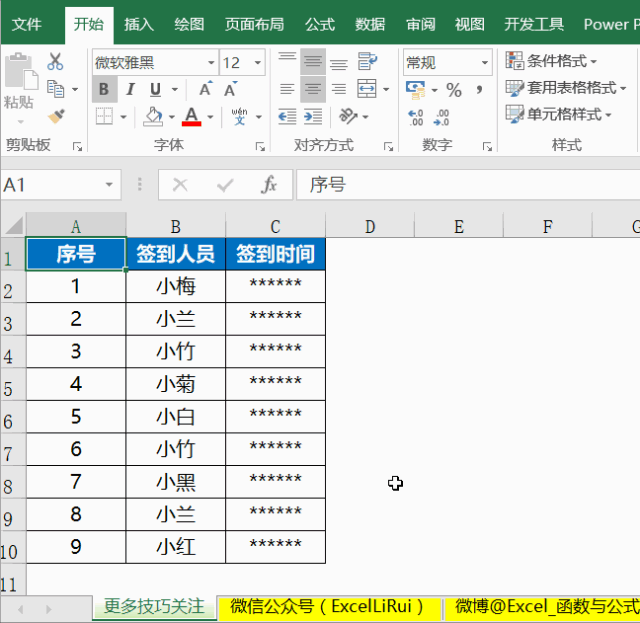Align text right
Image resolution: width=640 pixels, height=623 pixels.
pyautogui.click(x=339, y=89)
